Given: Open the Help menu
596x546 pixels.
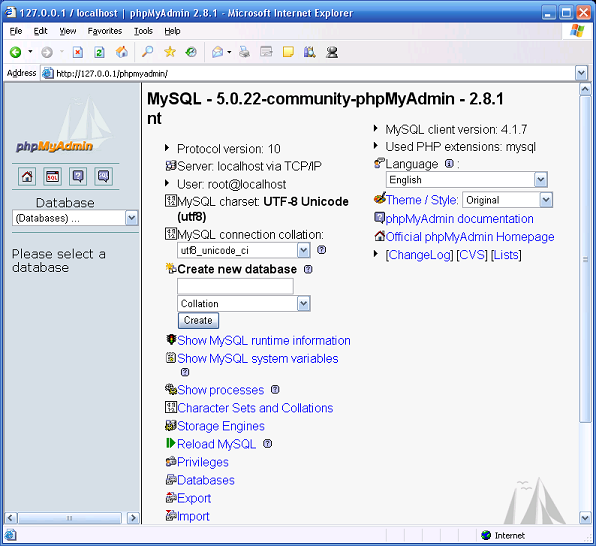Looking at the screenshot, I should tap(172, 31).
